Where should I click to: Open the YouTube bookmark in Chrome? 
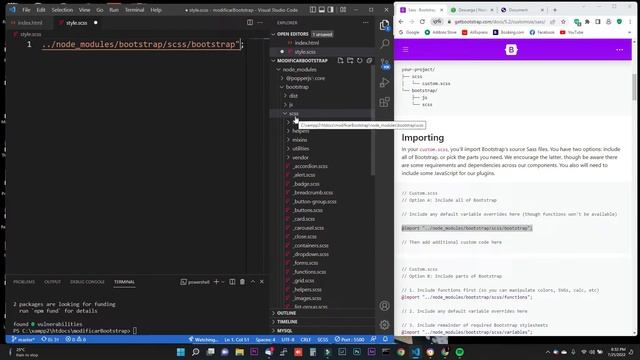click(x=571, y=32)
